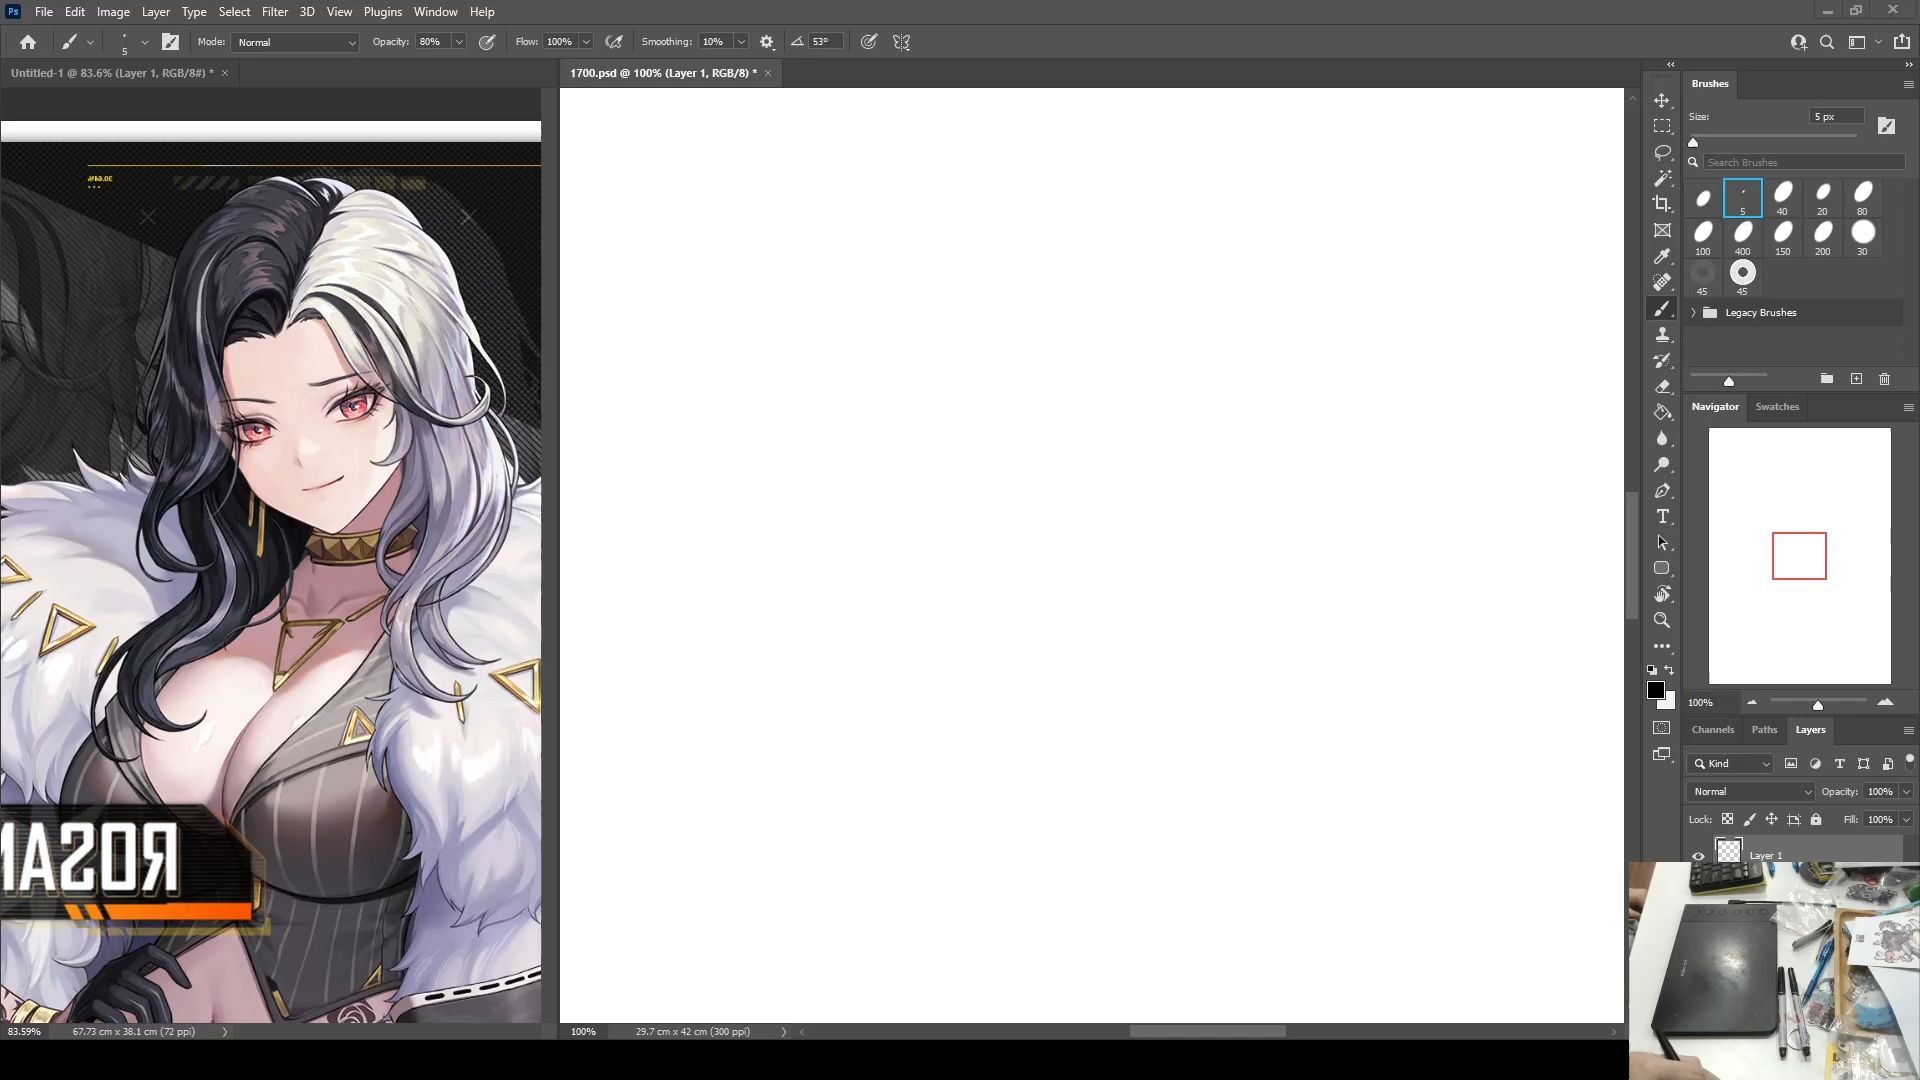The height and width of the screenshot is (1080, 1920).
Task: Select the Path Selection tool
Action: coord(1662,543)
